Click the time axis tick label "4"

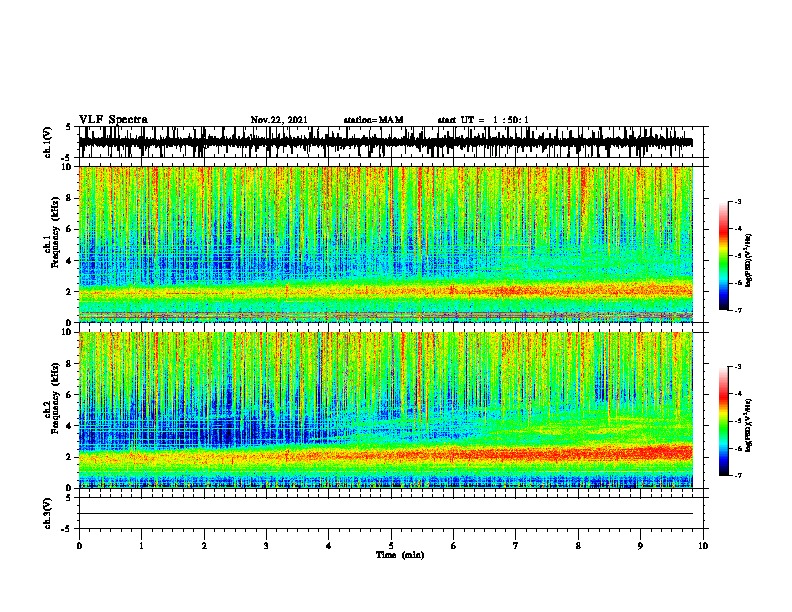point(329,546)
